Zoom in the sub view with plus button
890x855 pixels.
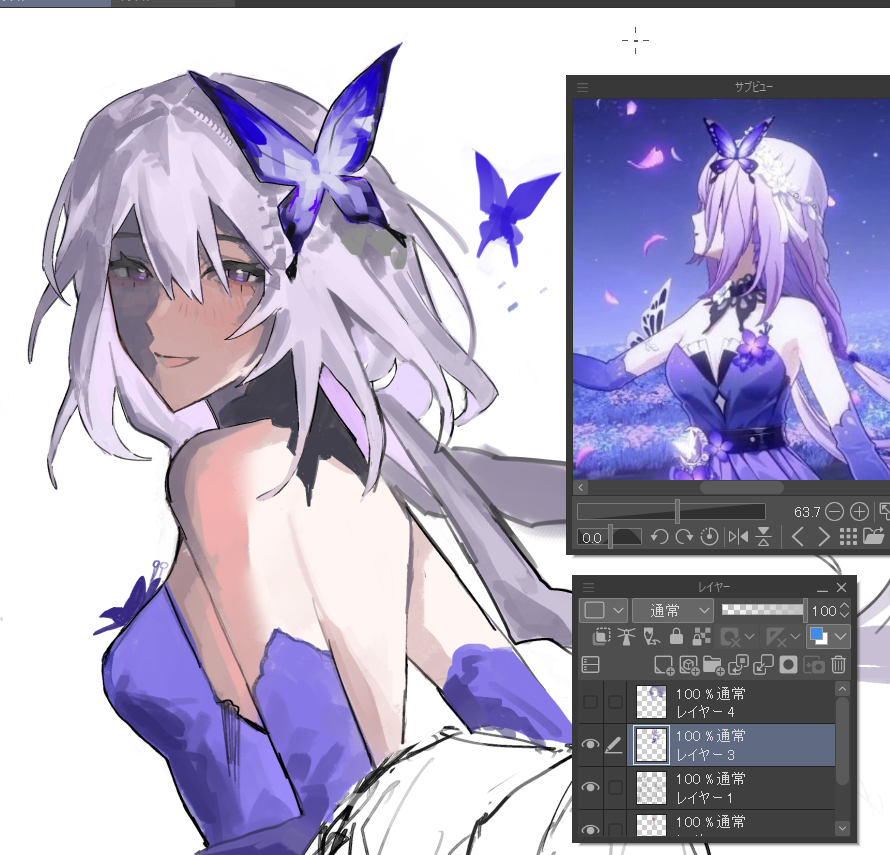858,511
